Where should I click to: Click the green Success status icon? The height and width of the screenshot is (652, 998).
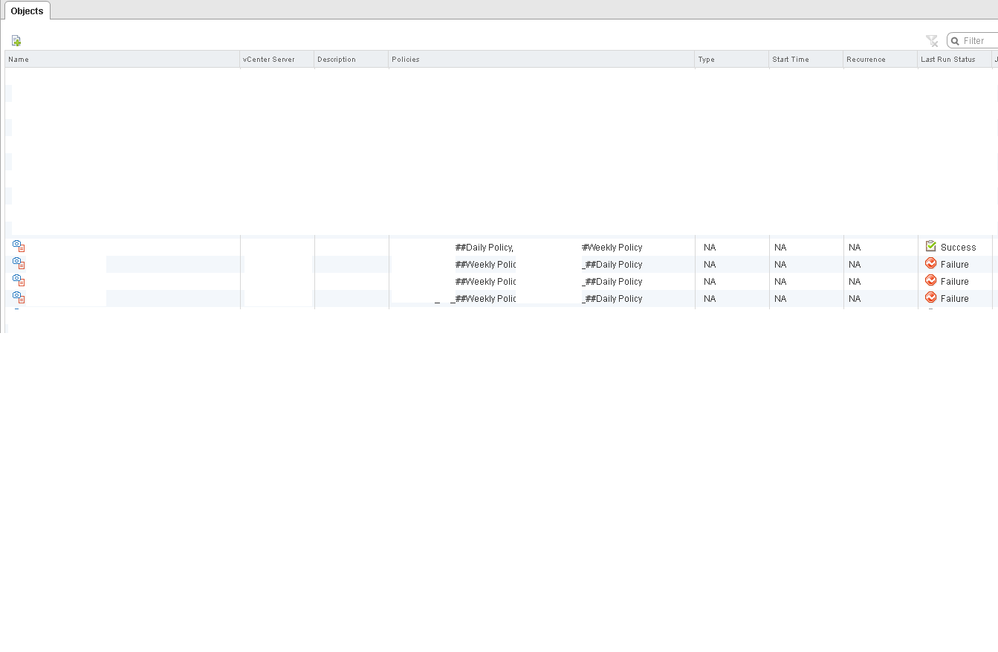931,246
